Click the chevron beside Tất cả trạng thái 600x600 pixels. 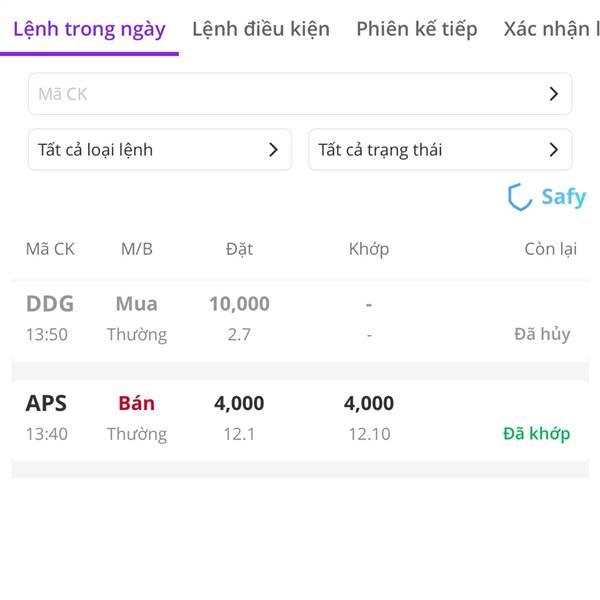coord(553,150)
